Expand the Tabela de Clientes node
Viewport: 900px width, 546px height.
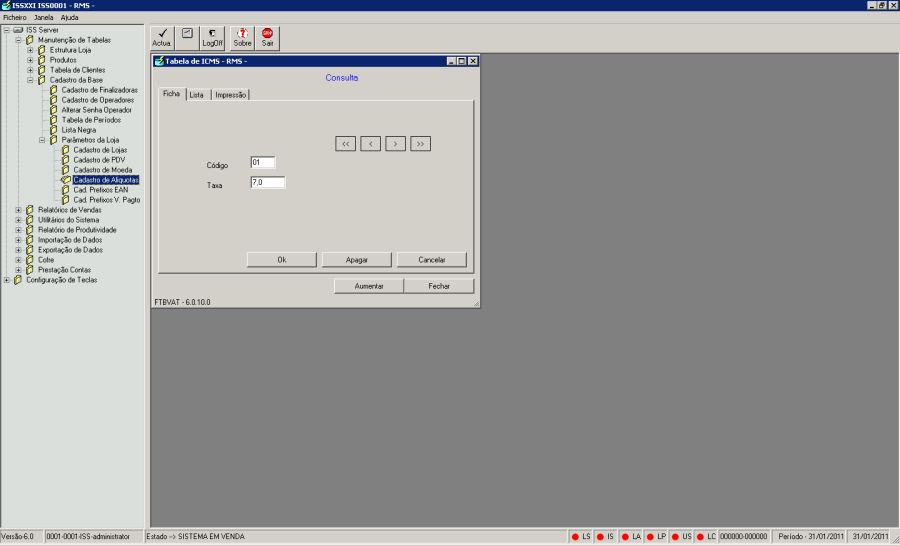point(30,70)
